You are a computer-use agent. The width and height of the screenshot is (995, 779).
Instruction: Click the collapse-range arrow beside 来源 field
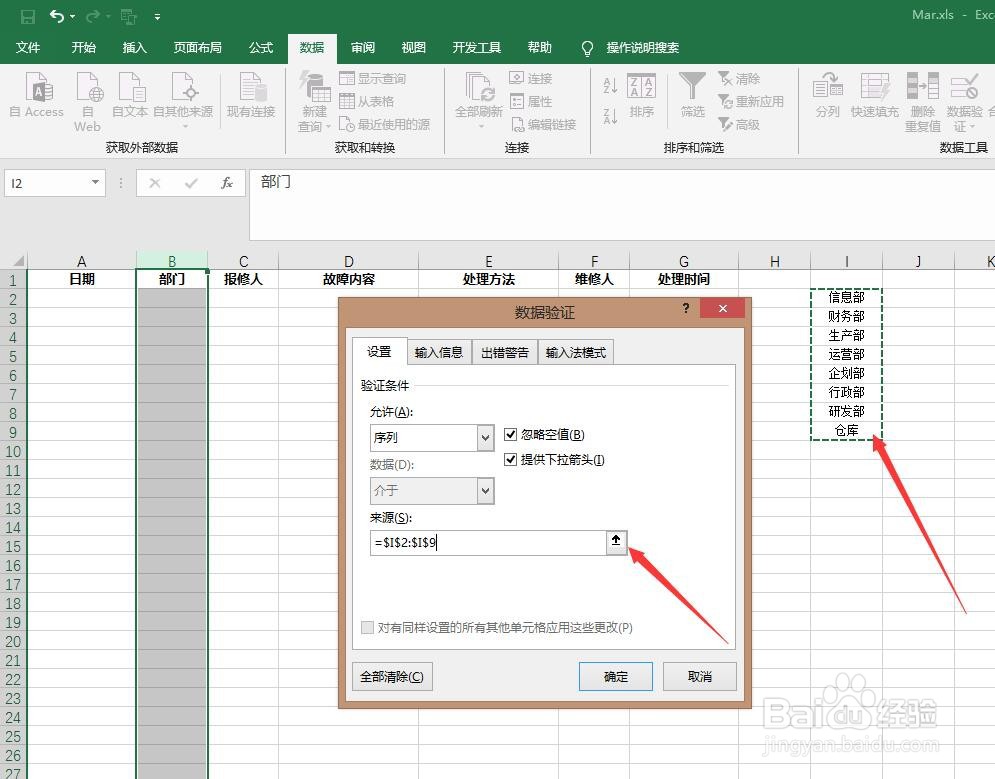click(616, 541)
